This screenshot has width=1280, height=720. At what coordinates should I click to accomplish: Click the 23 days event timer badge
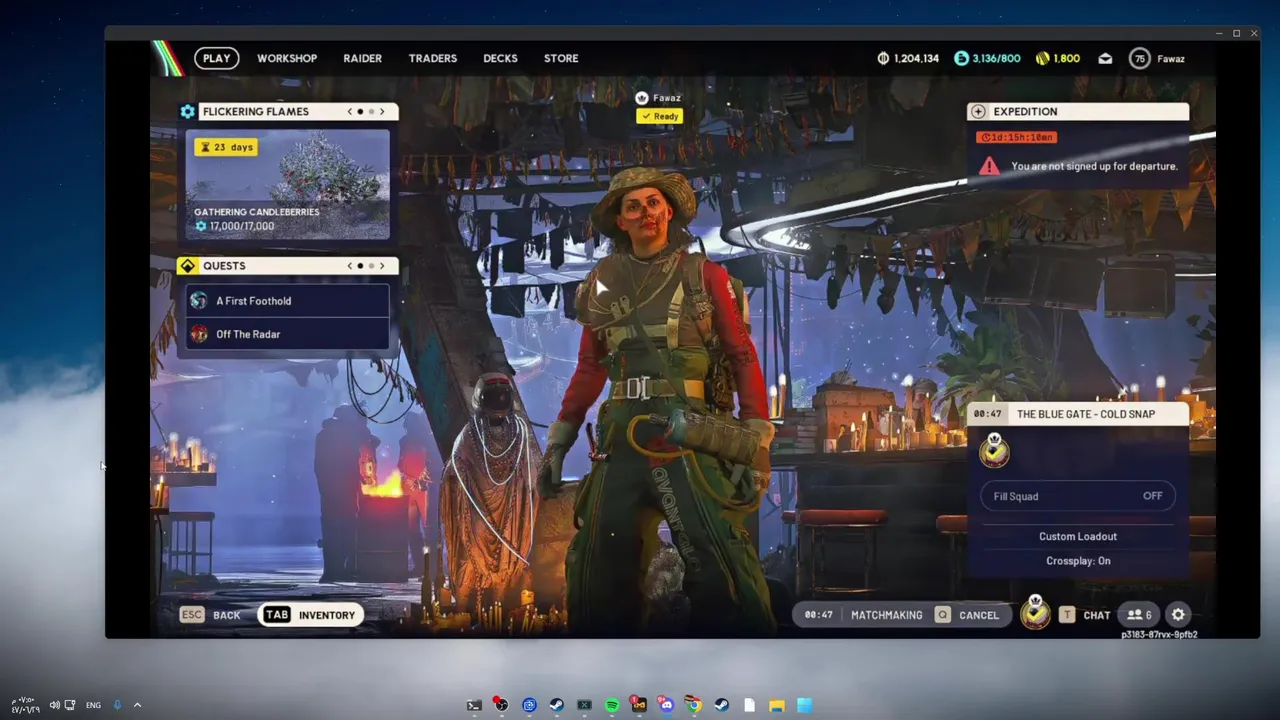(228, 147)
